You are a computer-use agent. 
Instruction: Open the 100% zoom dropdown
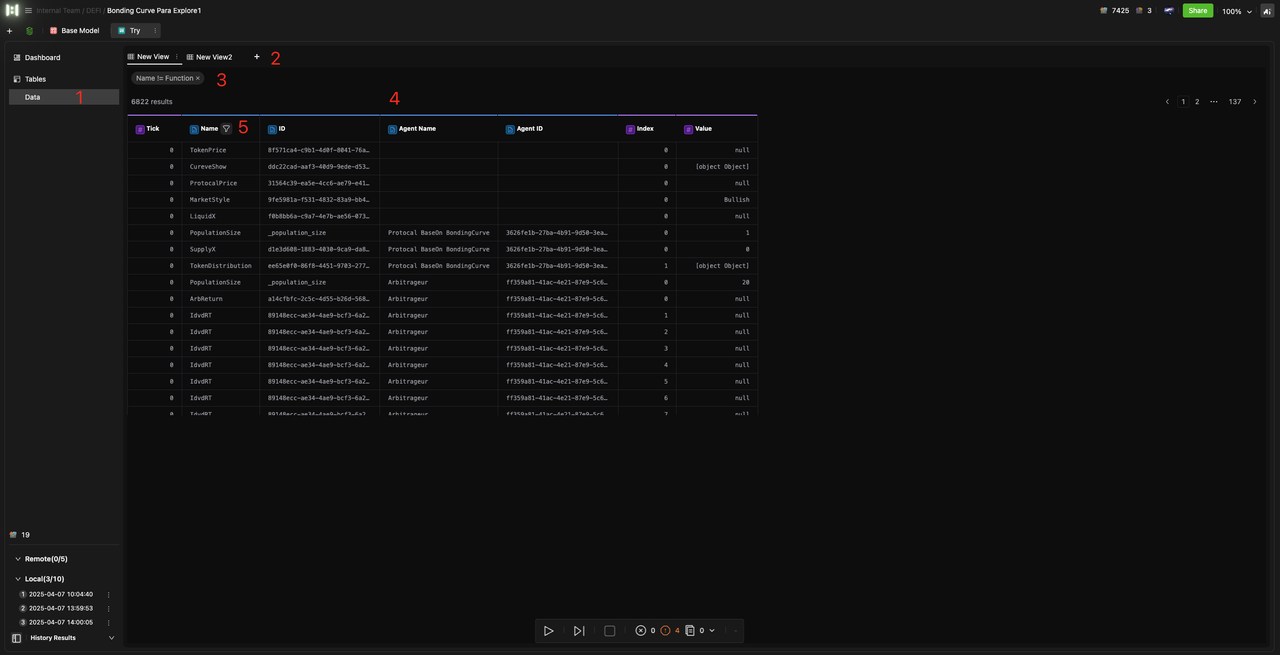pos(1236,11)
